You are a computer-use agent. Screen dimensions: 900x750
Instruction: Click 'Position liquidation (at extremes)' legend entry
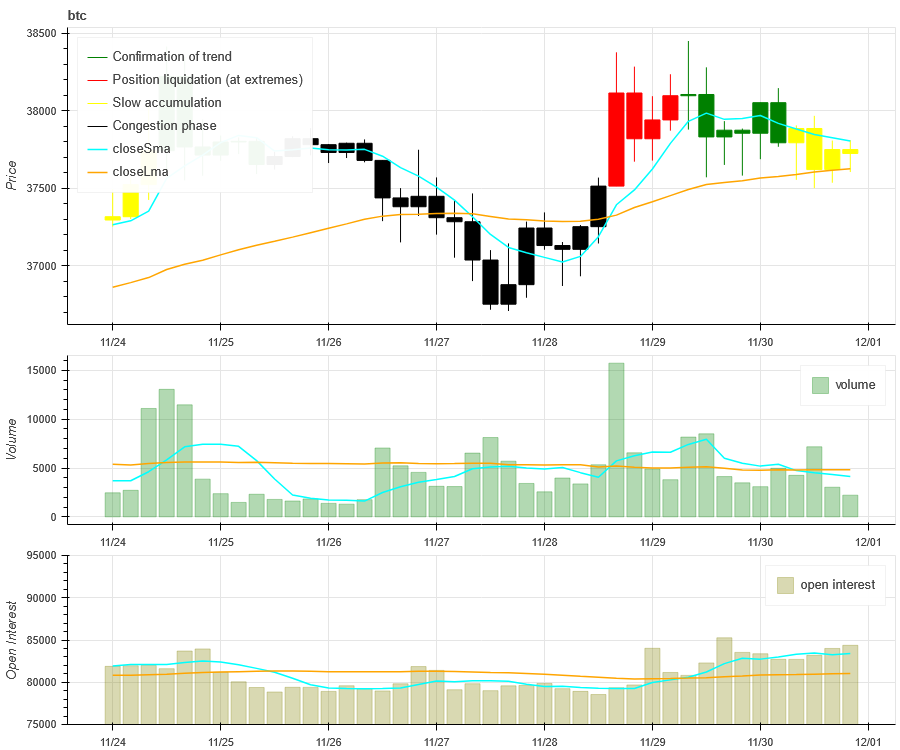[207, 79]
